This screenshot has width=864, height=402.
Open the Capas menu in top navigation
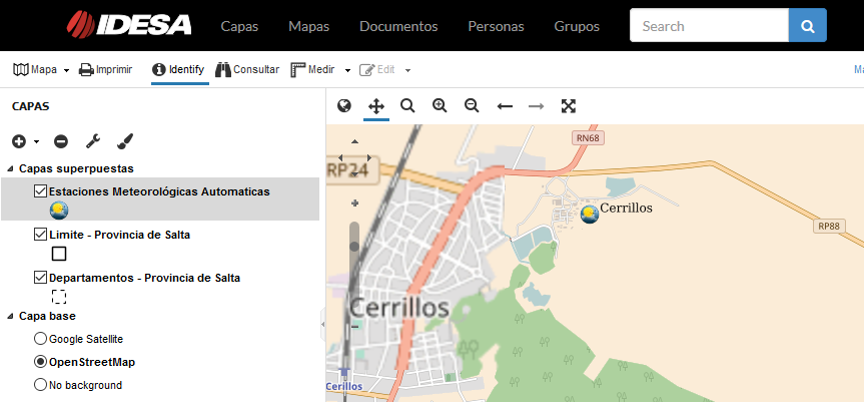tap(239, 26)
